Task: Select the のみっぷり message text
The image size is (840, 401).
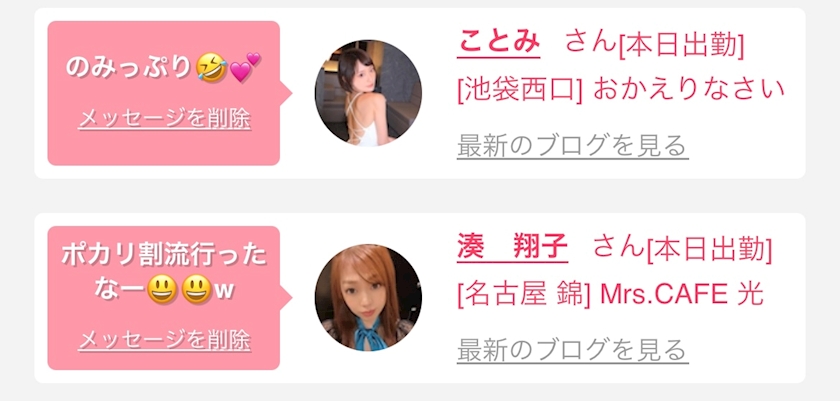Action: pos(129,69)
